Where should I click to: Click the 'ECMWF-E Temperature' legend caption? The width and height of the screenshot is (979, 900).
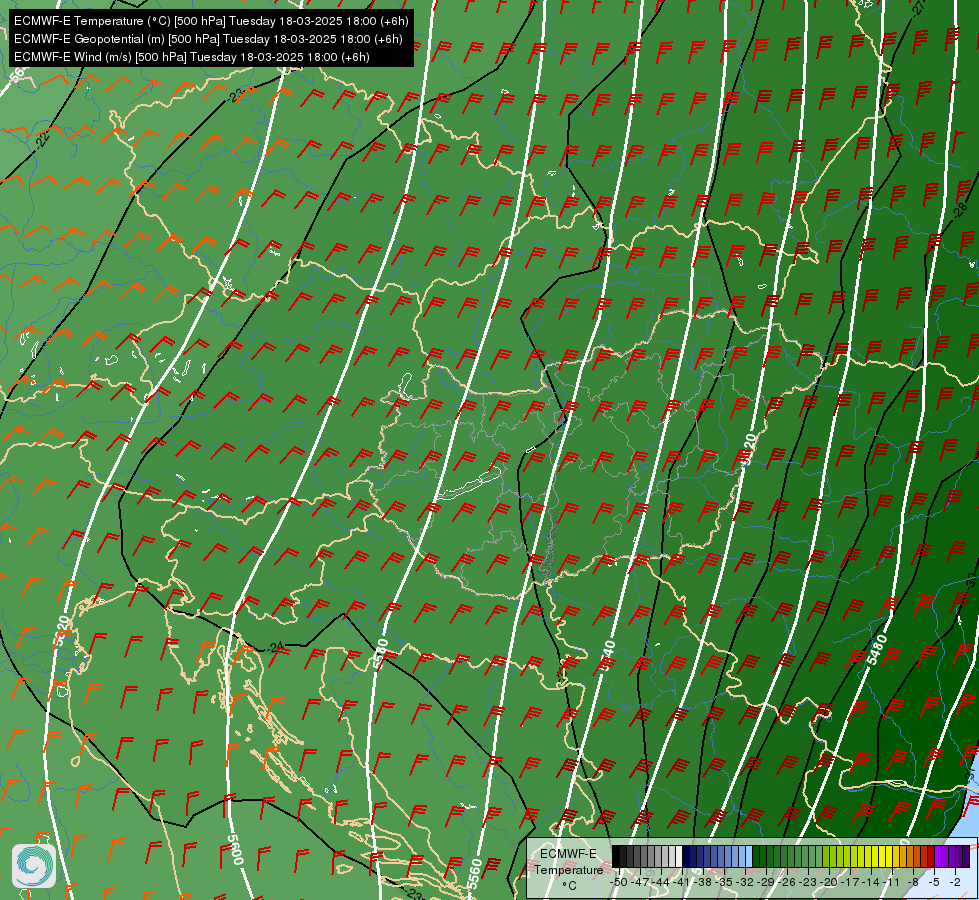(x=569, y=862)
